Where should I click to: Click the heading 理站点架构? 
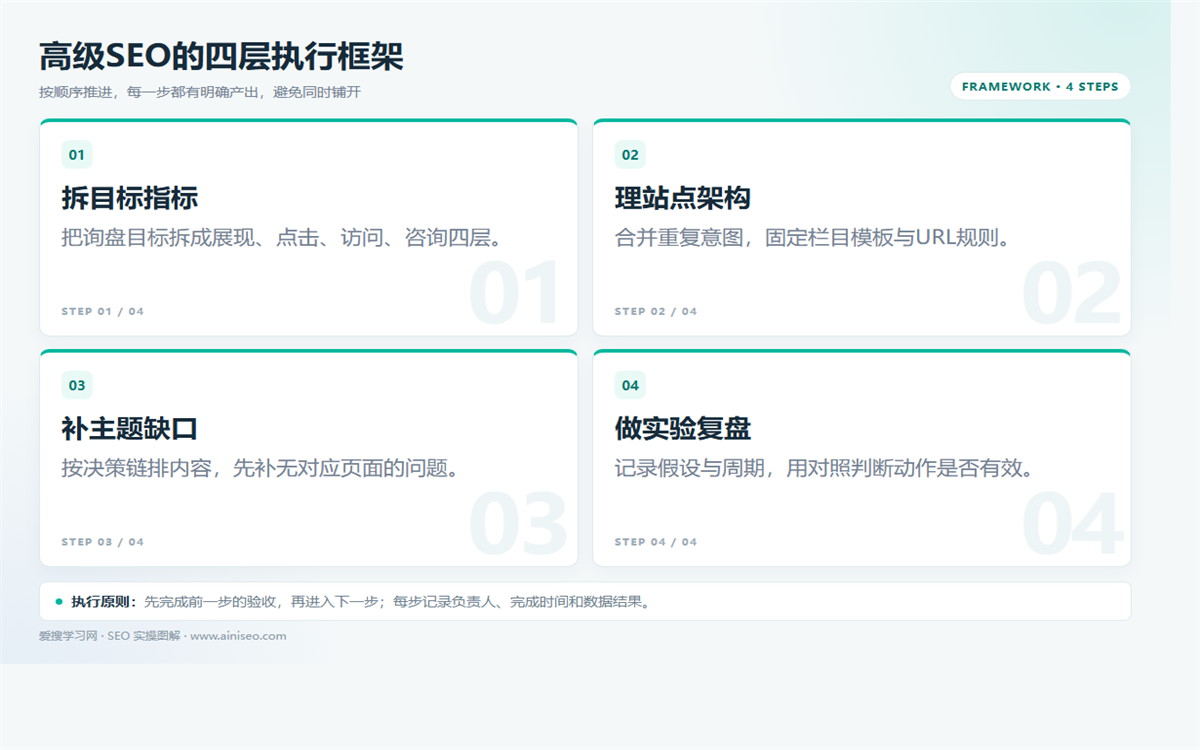tap(683, 198)
